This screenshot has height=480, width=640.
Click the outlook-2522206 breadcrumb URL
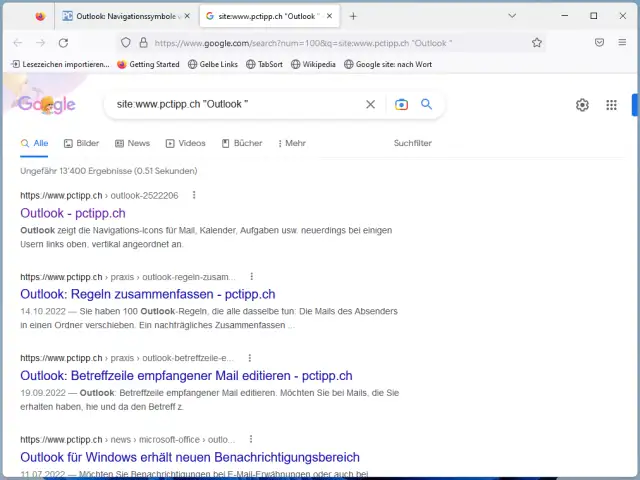[99, 196]
